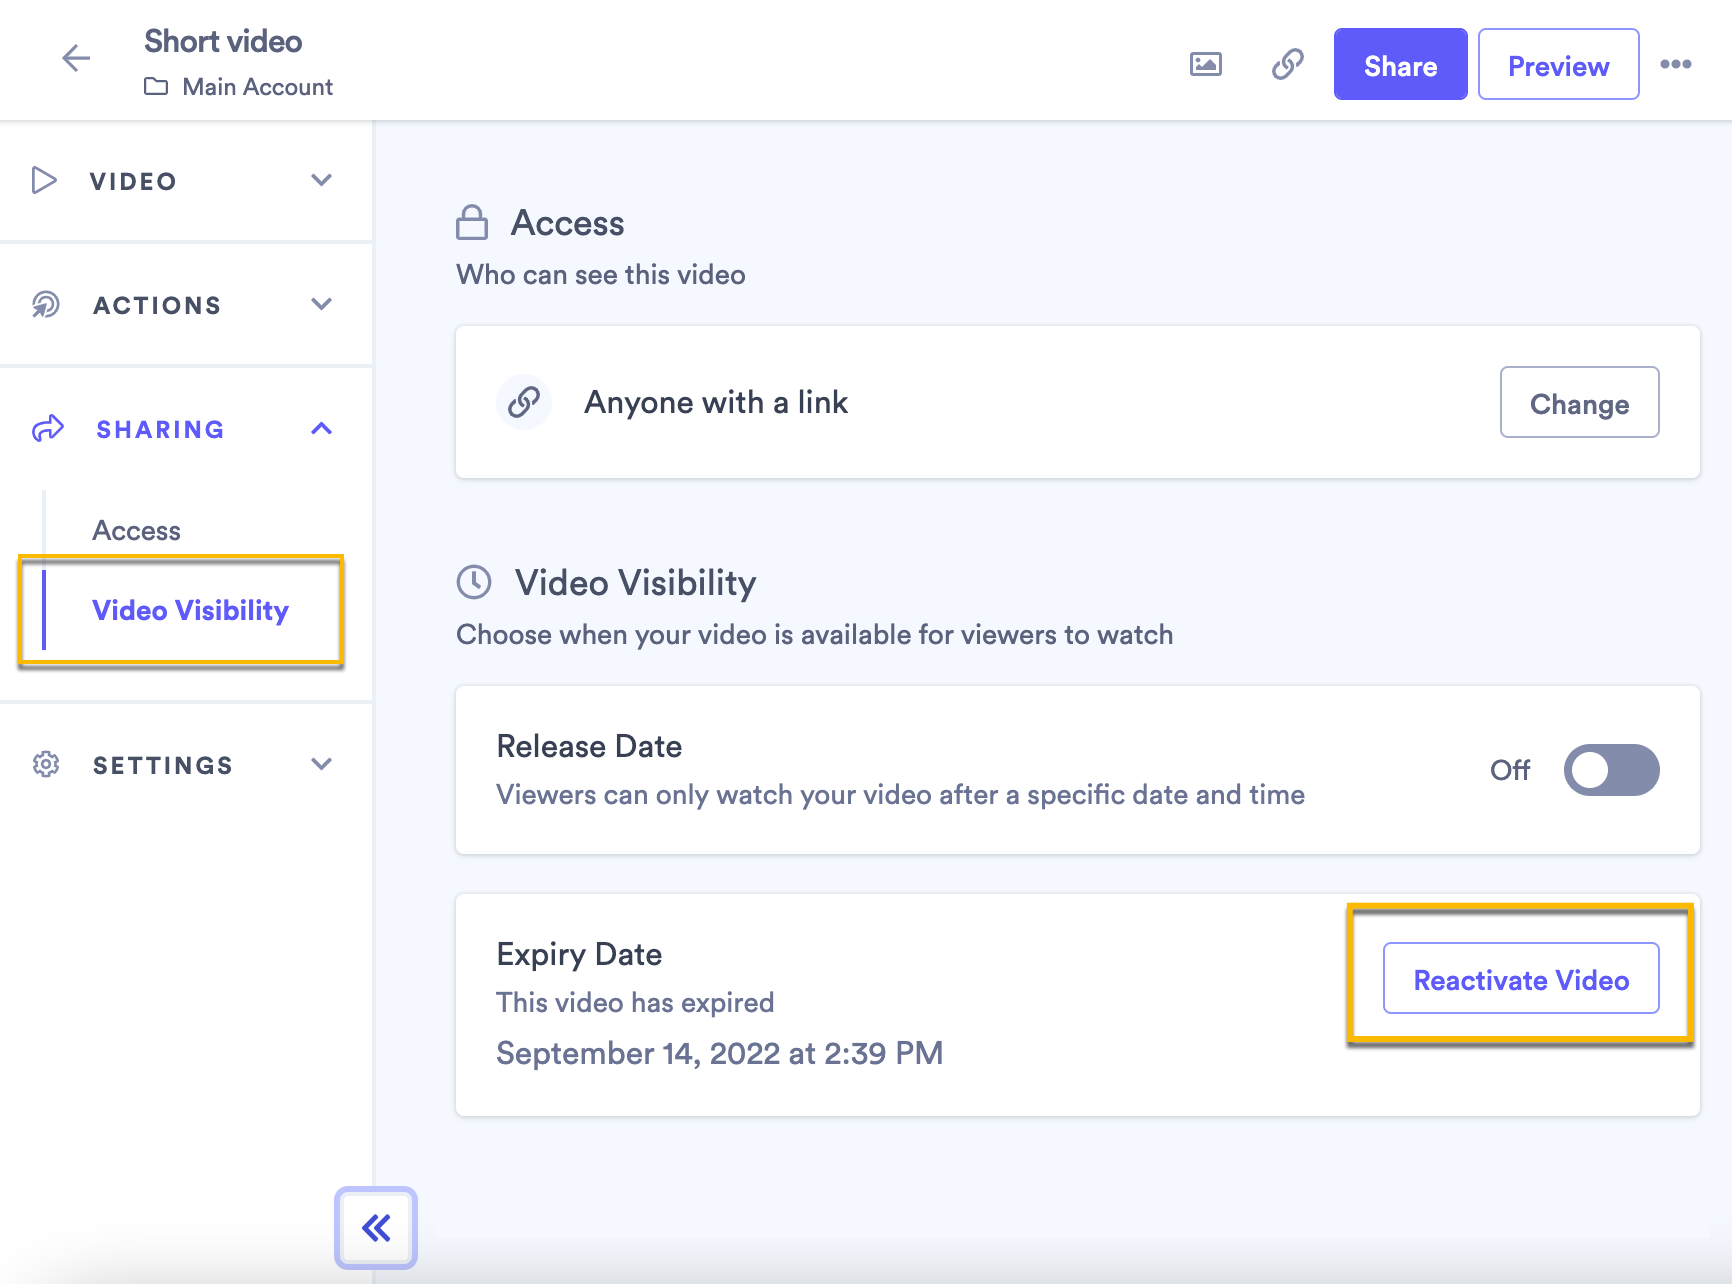Click the Sharing arrow icon
The height and width of the screenshot is (1284, 1732).
click(47, 429)
